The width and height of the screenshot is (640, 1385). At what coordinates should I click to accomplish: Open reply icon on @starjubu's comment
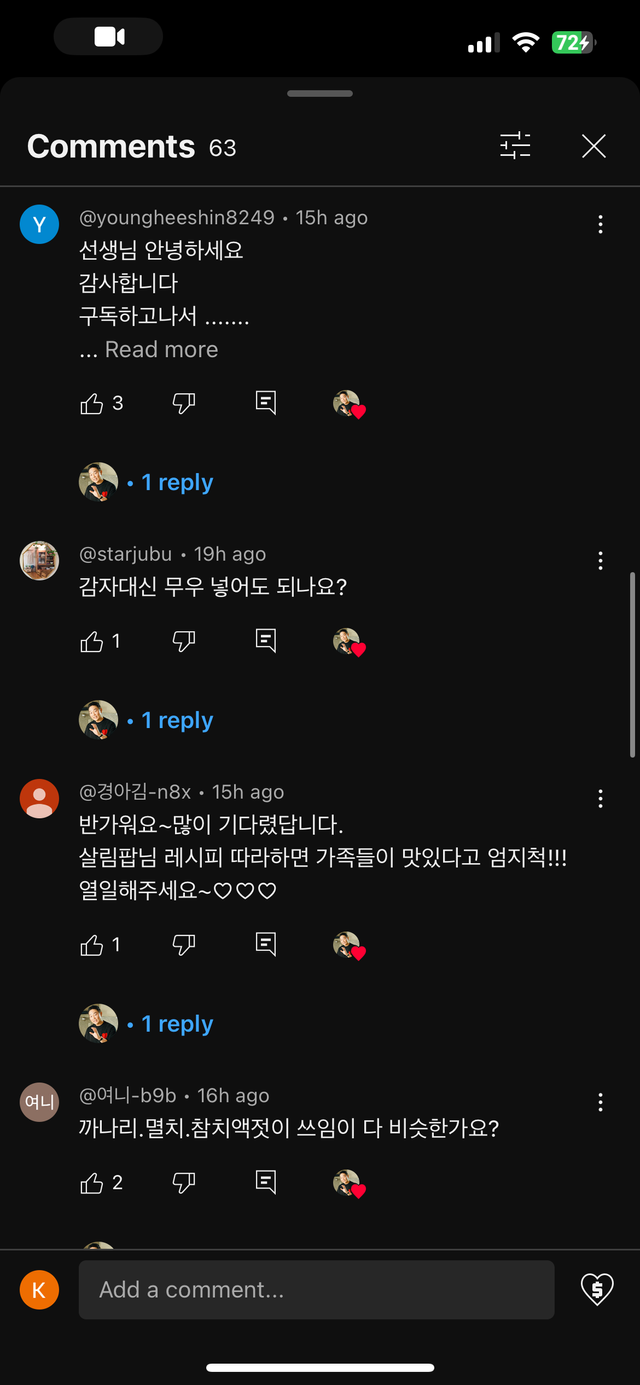click(x=266, y=641)
